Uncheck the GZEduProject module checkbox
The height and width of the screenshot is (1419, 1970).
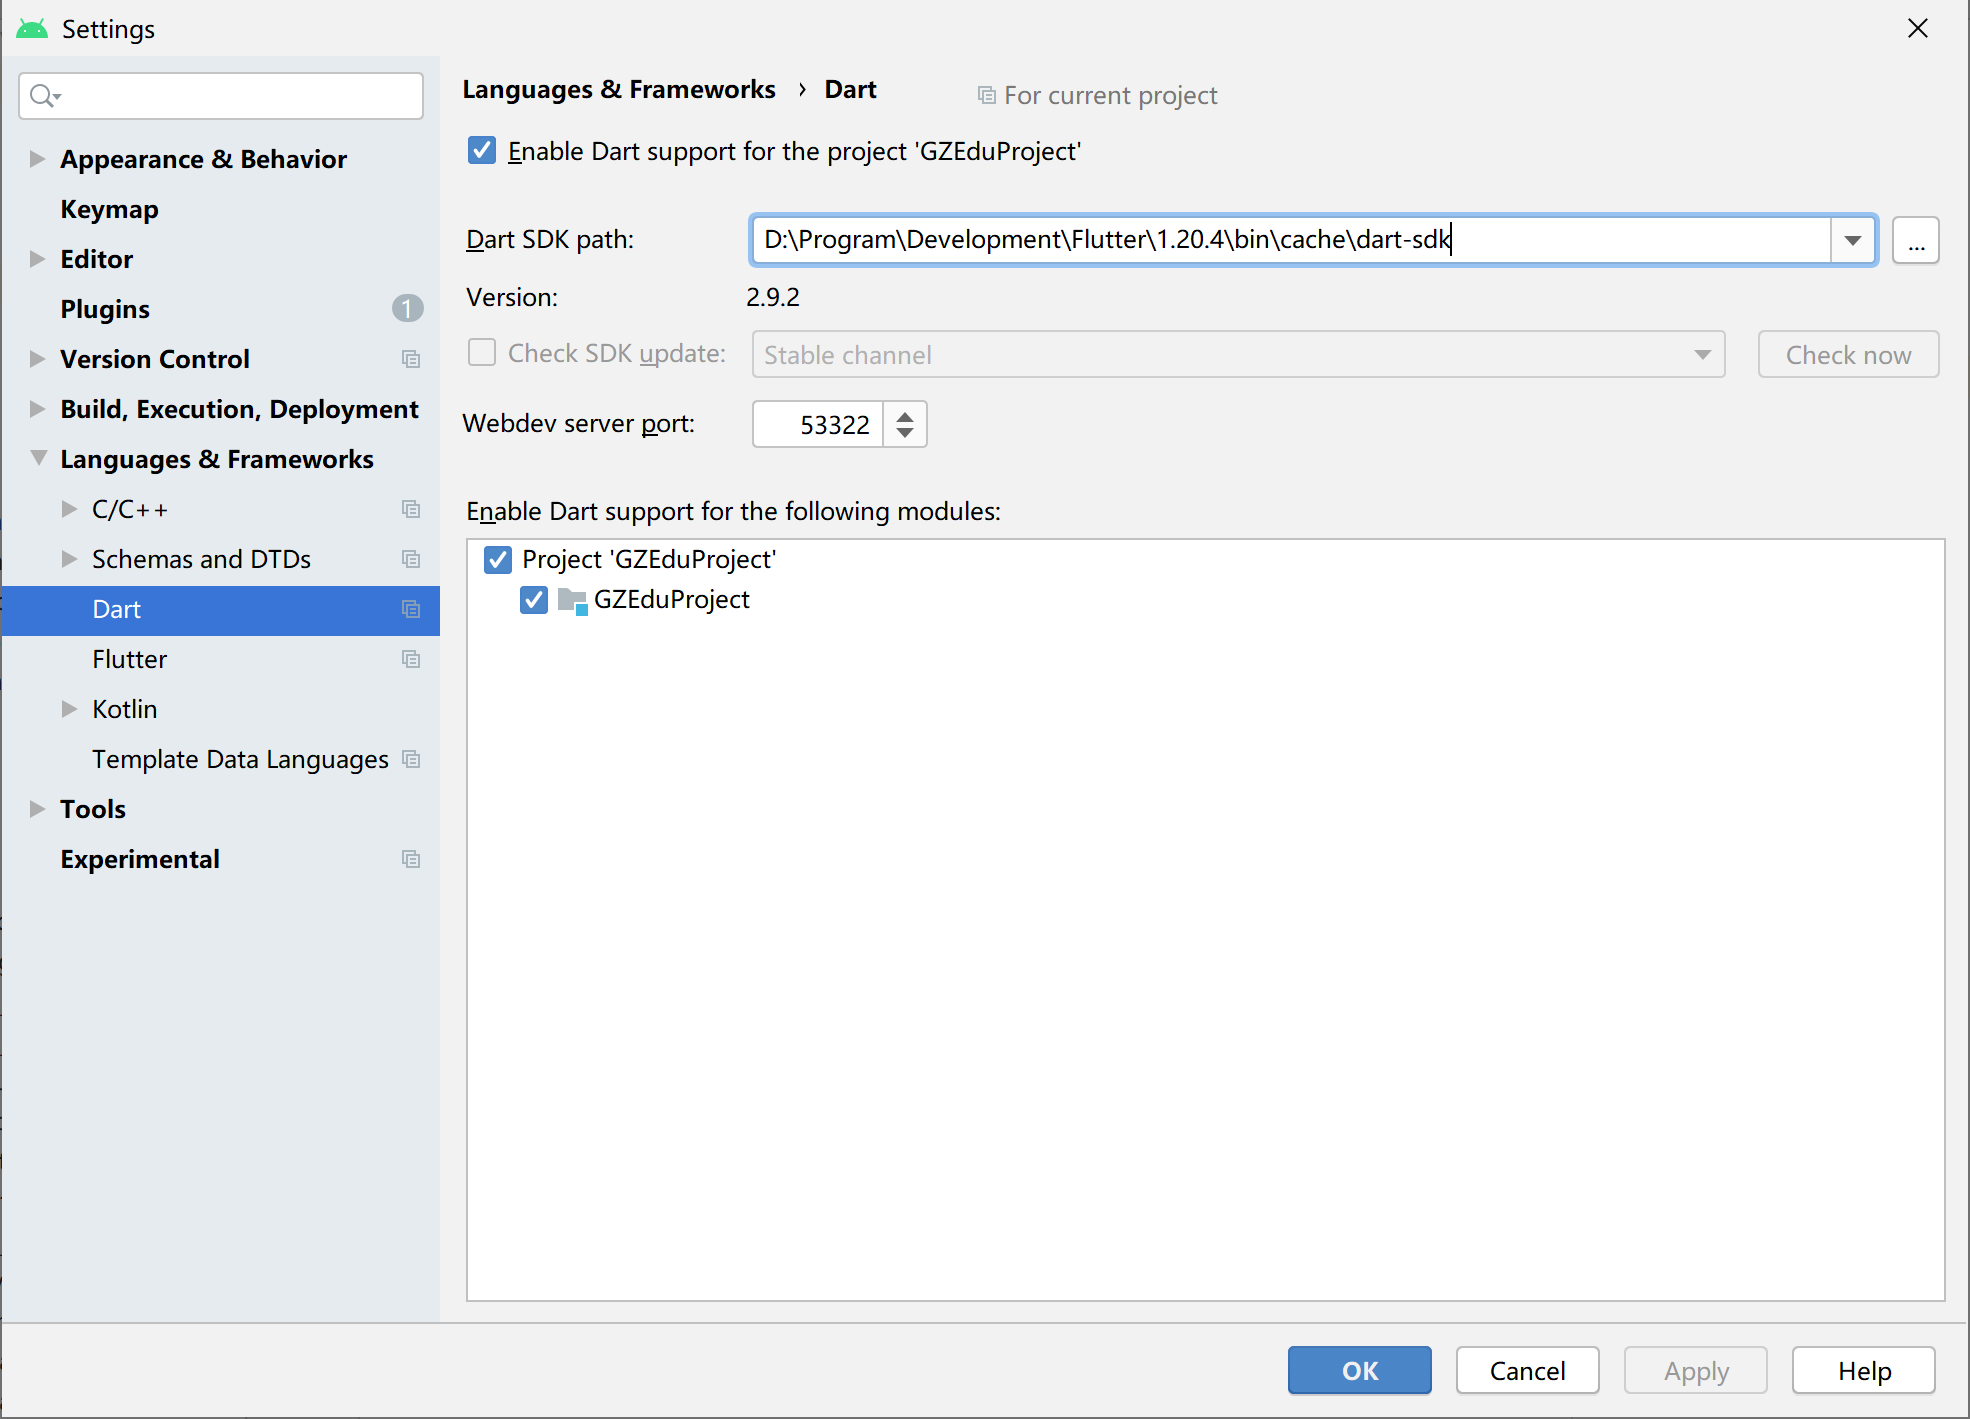pos(534,600)
